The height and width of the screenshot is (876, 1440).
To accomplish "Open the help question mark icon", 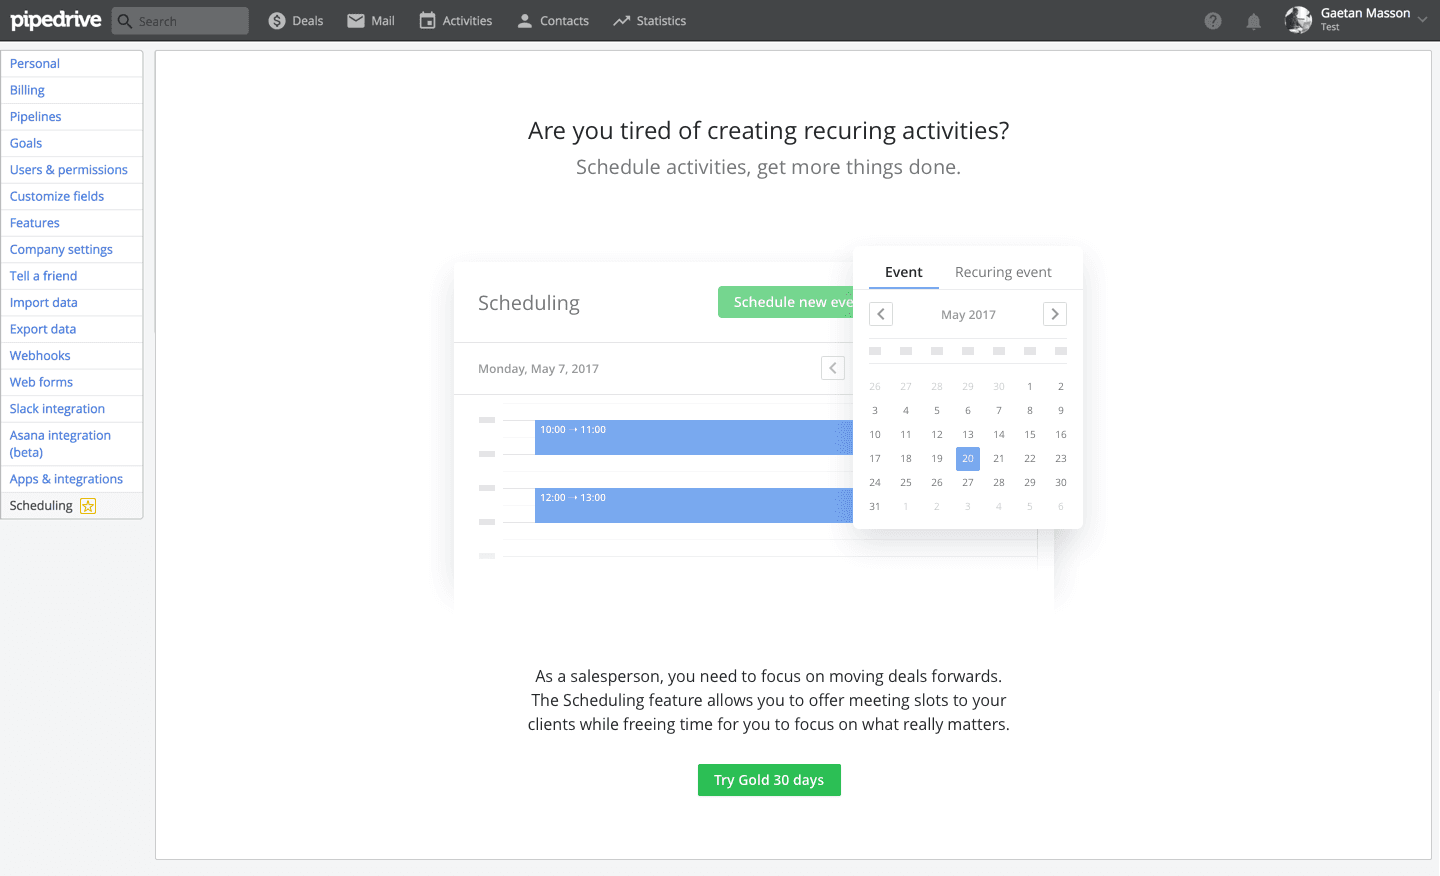I will (x=1213, y=21).
